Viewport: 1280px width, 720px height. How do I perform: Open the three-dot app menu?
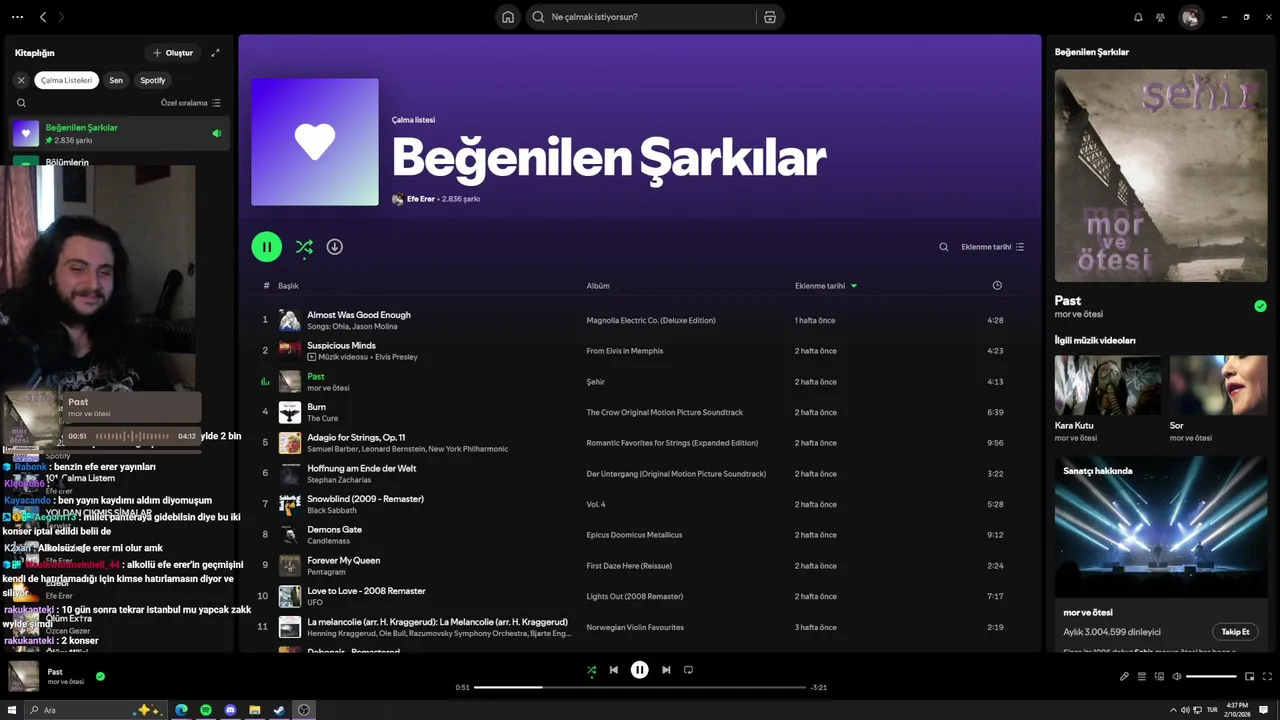(x=17, y=17)
